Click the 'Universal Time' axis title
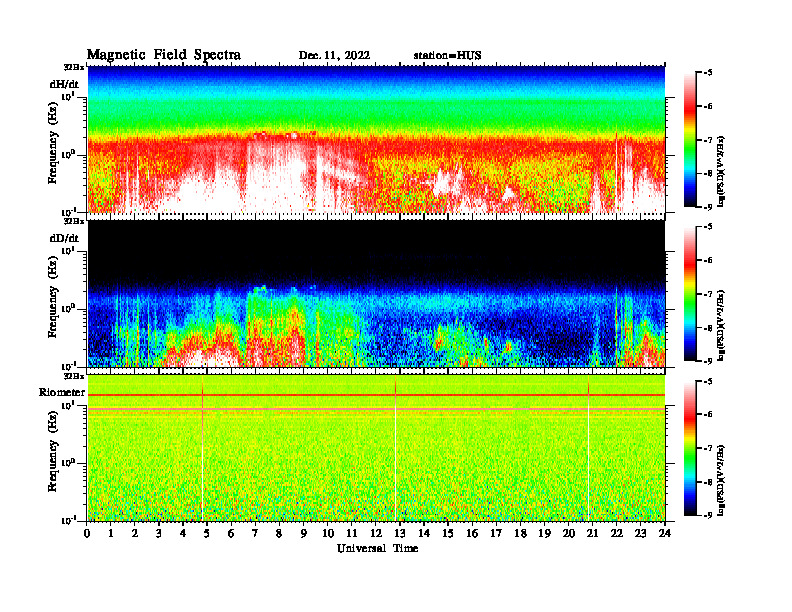This screenshot has height=612, width=792. coord(378,548)
